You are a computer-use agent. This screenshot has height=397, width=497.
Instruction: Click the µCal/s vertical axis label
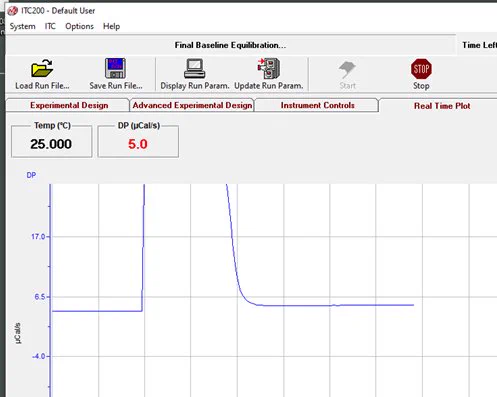(x=18, y=333)
